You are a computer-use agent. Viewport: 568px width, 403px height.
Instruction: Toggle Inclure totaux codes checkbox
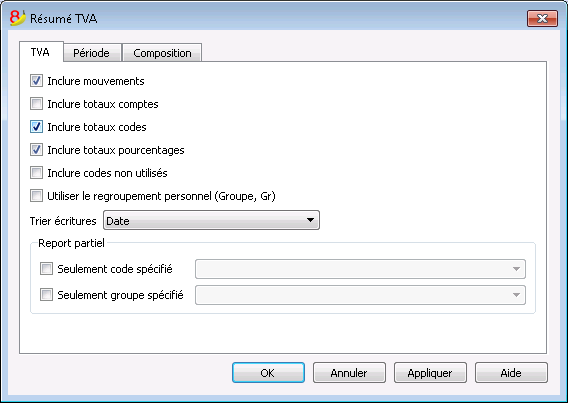pos(36,127)
